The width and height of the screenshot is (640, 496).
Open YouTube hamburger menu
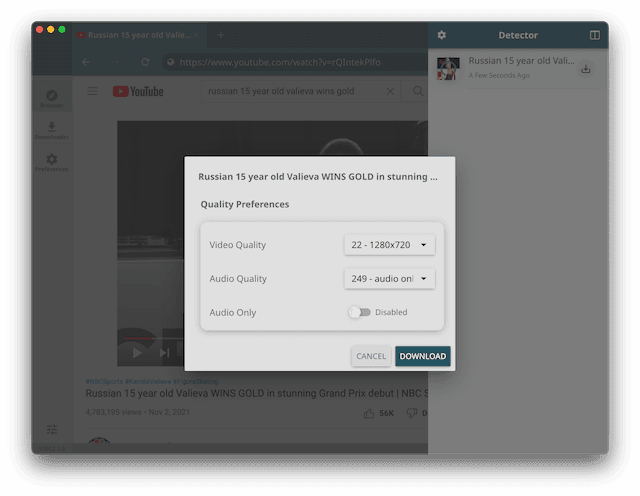pos(92,91)
